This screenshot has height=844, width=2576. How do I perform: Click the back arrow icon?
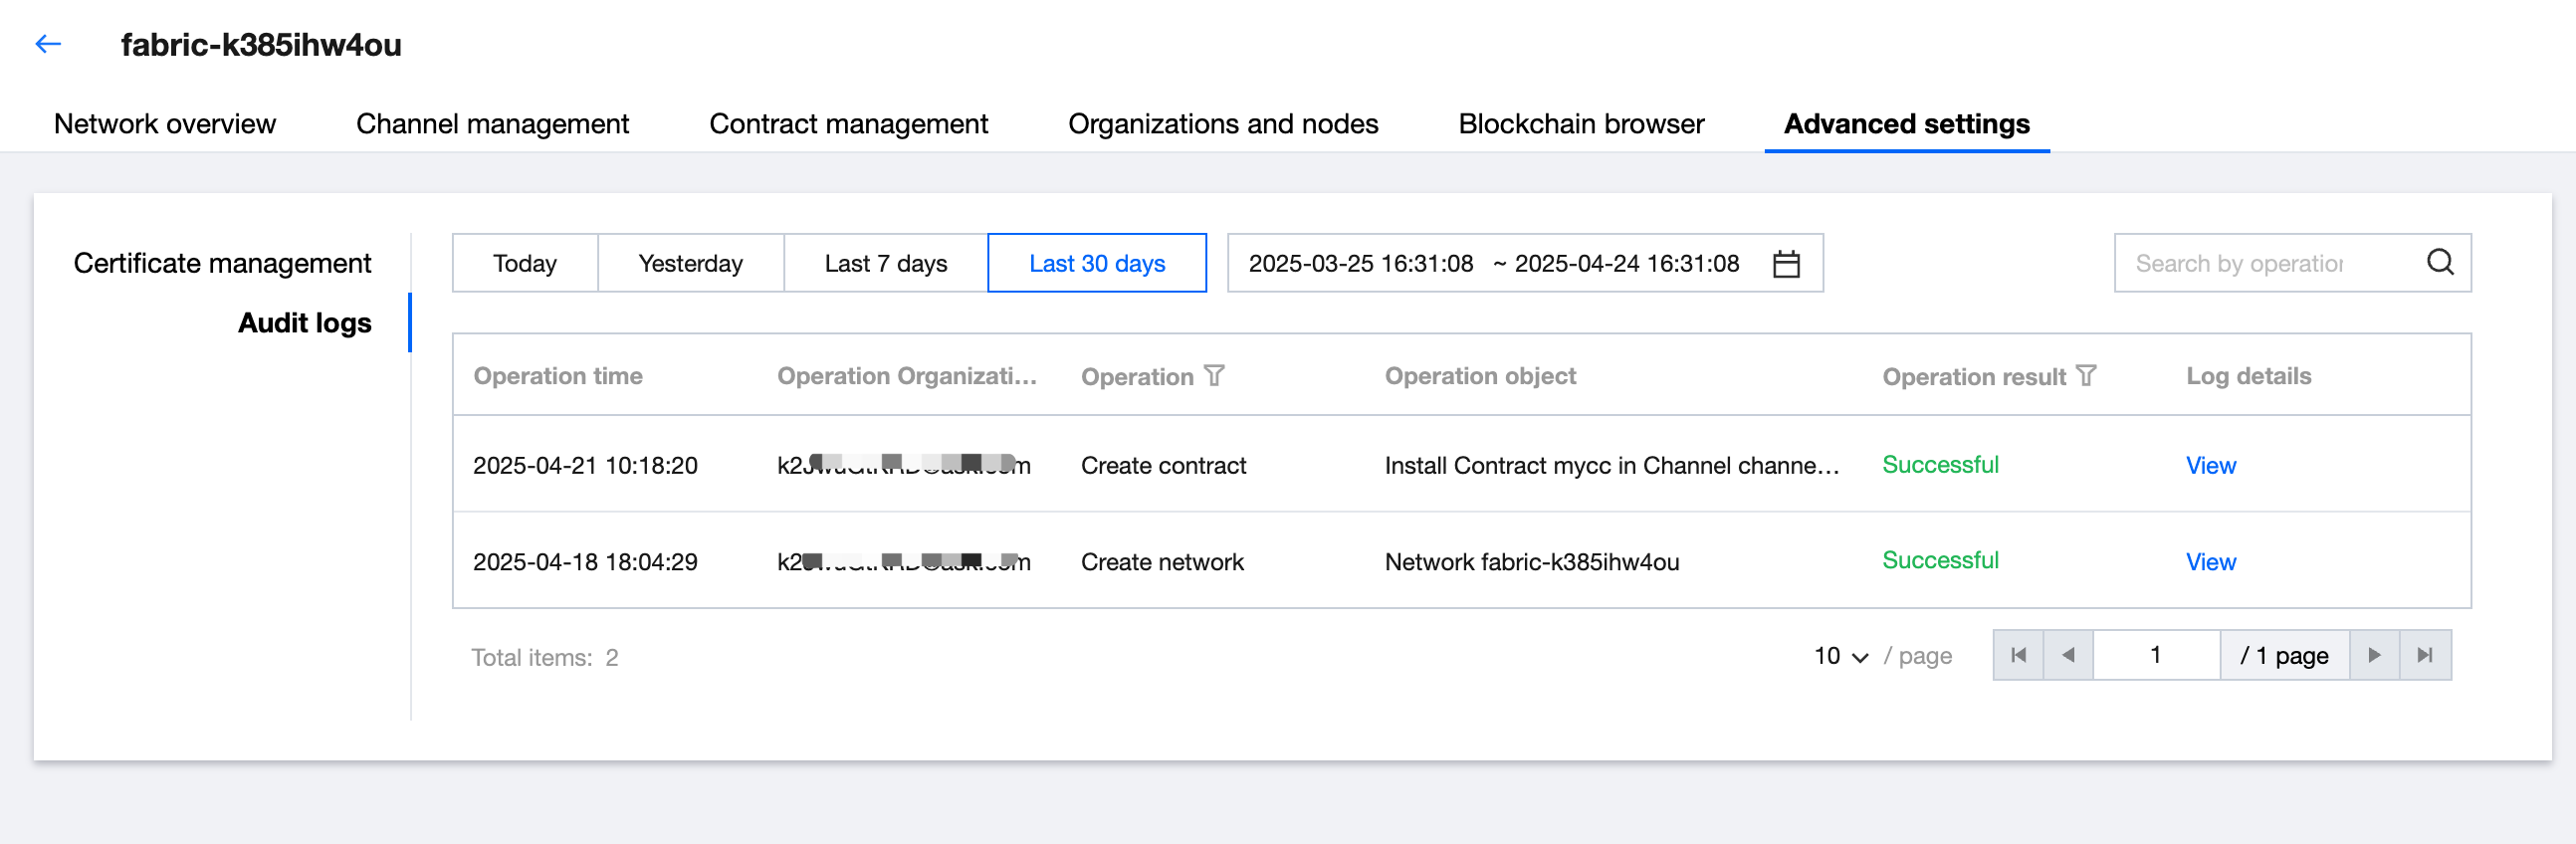[x=48, y=44]
